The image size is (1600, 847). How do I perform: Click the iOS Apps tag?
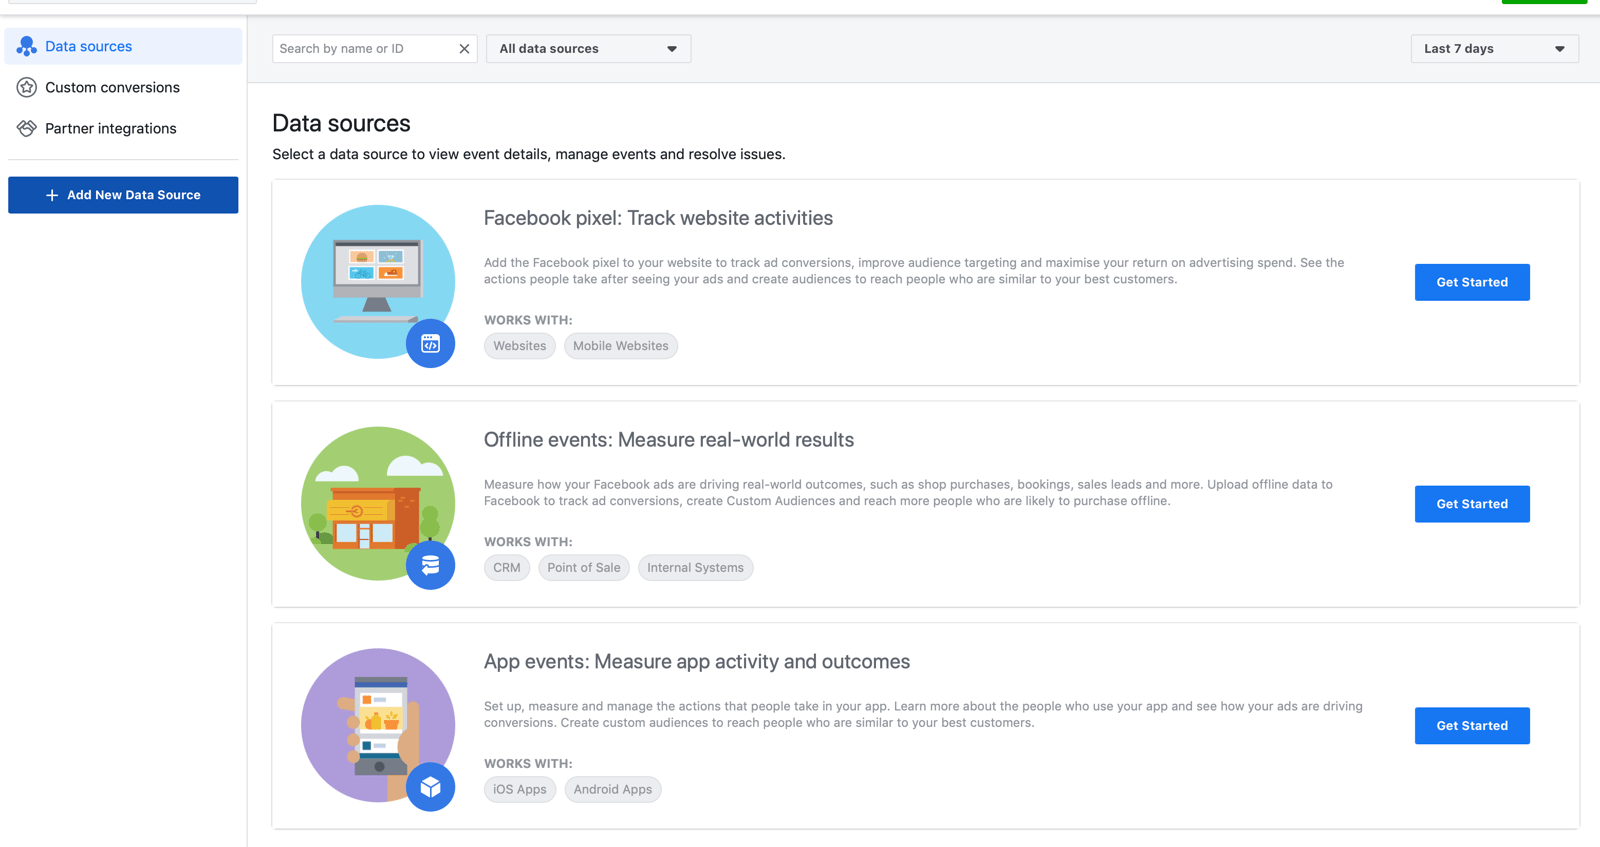pos(520,790)
